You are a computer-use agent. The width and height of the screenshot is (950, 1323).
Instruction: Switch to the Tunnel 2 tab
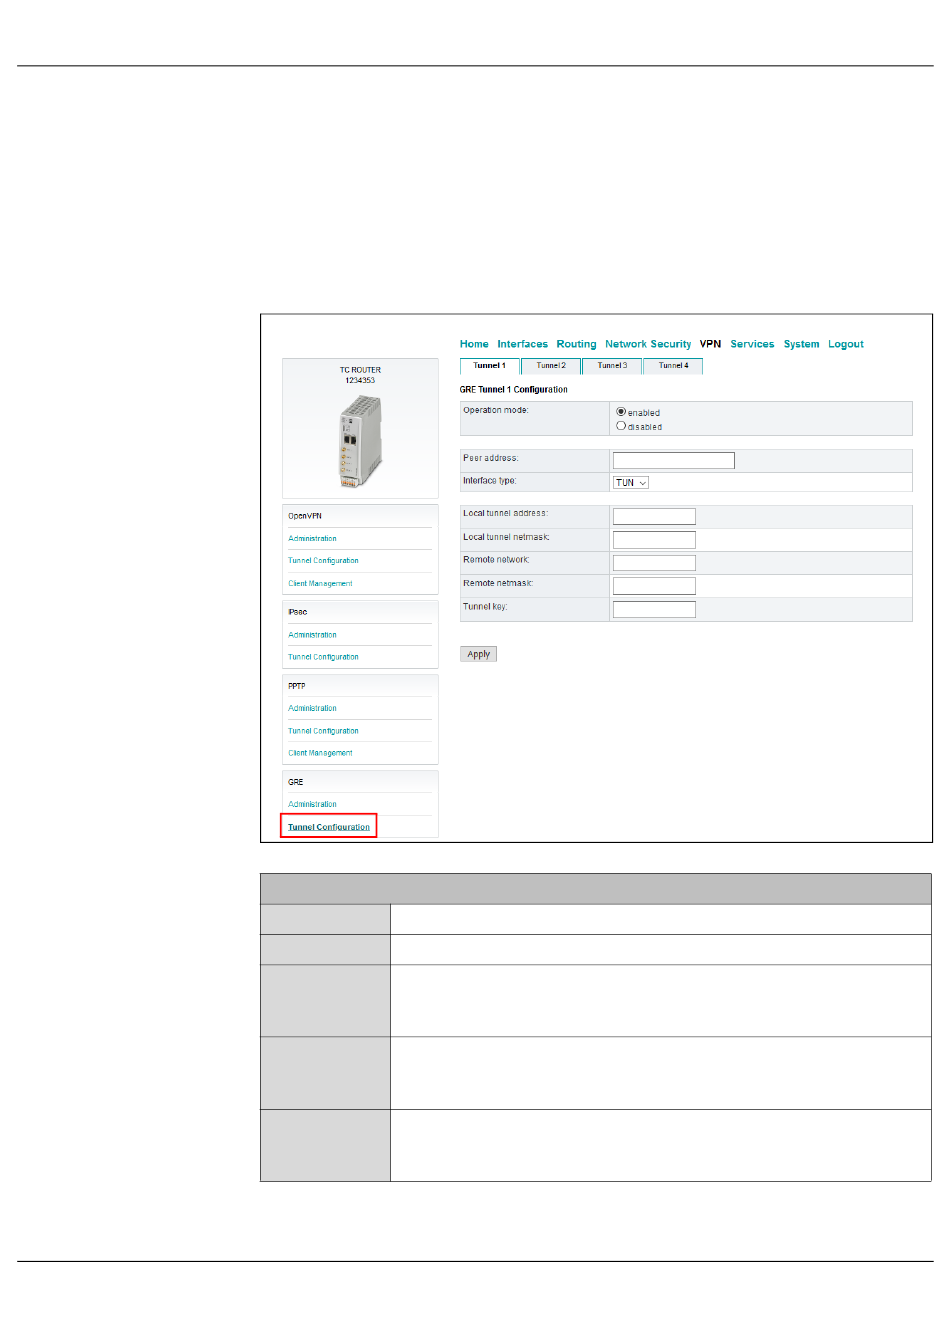550,366
